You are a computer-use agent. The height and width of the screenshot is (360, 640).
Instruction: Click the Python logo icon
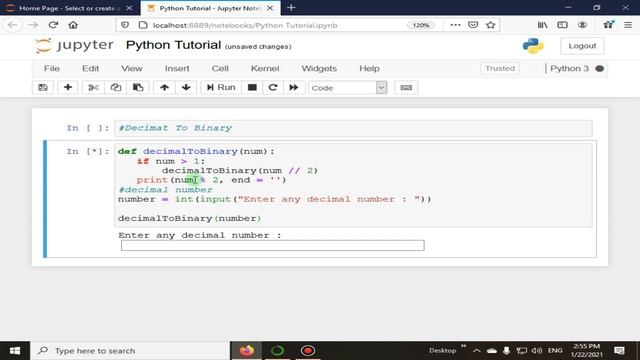point(533,46)
